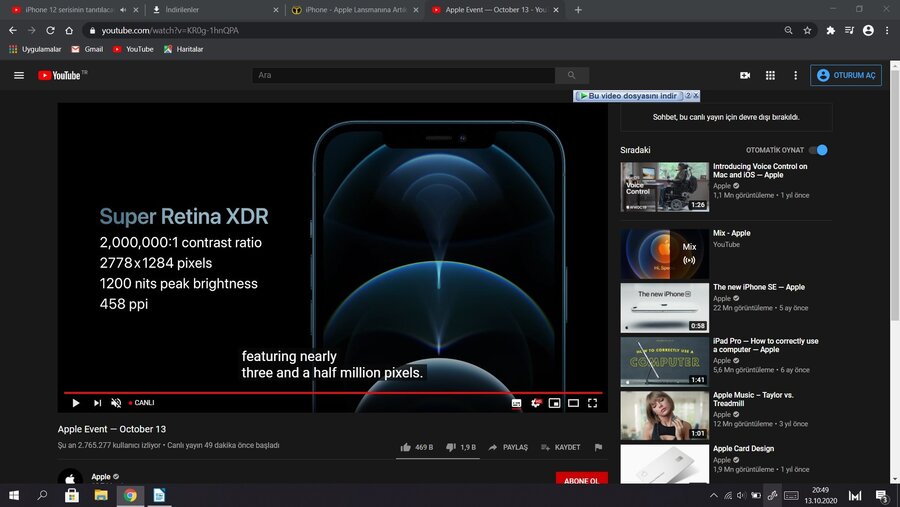
Task: Open the Windows notification center
Action: coord(882,496)
